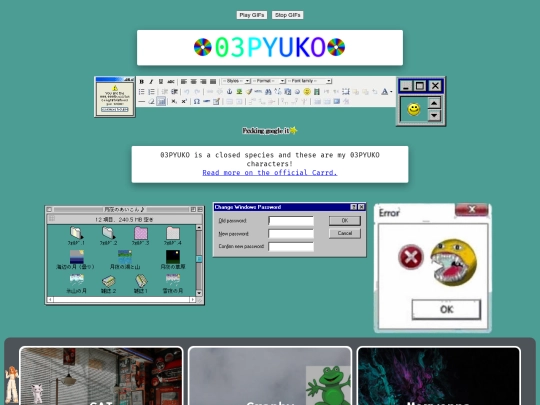
Task: Open the Format dropdown
Action: [268, 81]
